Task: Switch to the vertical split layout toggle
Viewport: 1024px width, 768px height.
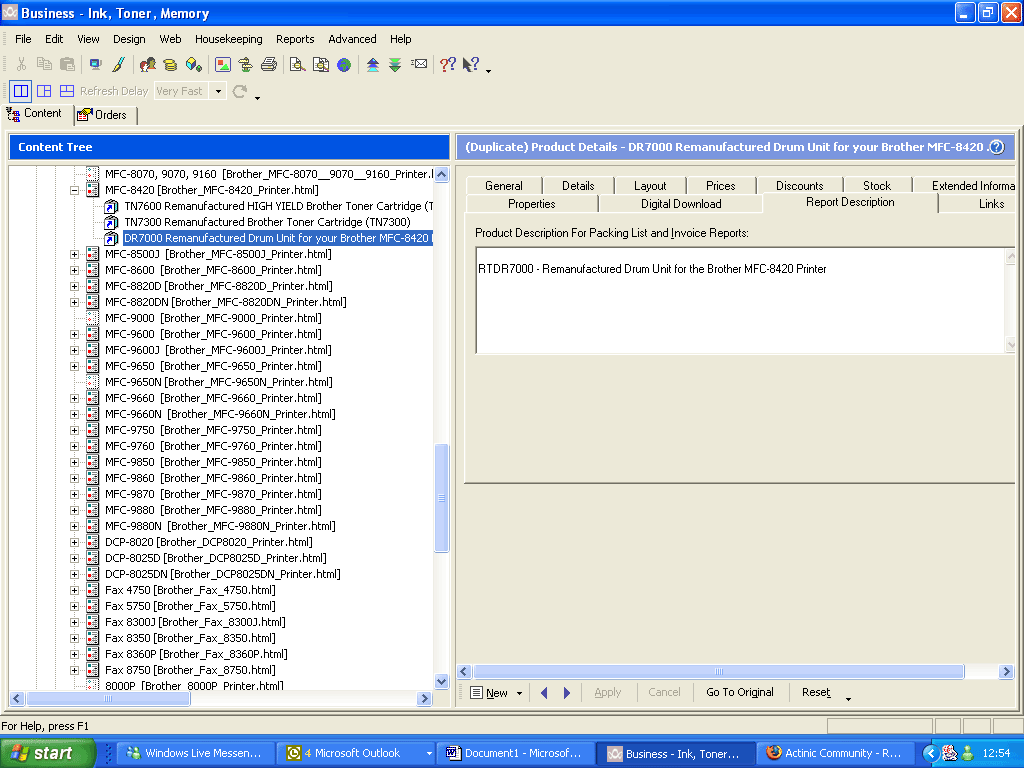Action: pos(44,91)
